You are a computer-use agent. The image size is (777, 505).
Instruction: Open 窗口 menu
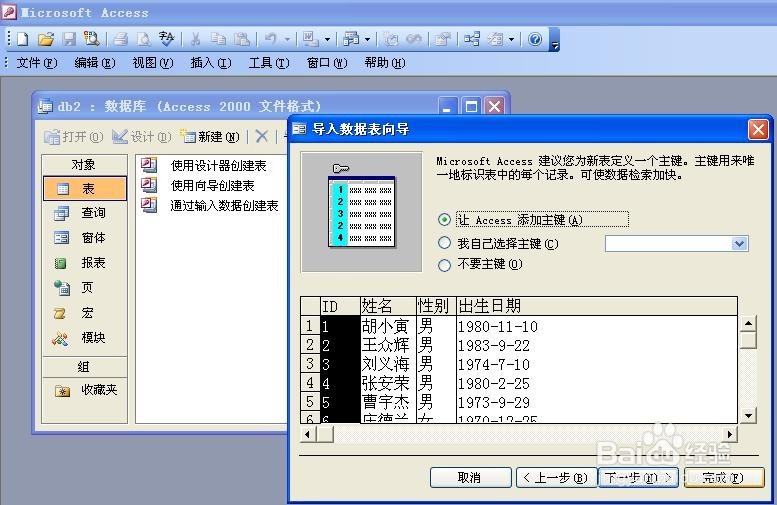click(327, 63)
